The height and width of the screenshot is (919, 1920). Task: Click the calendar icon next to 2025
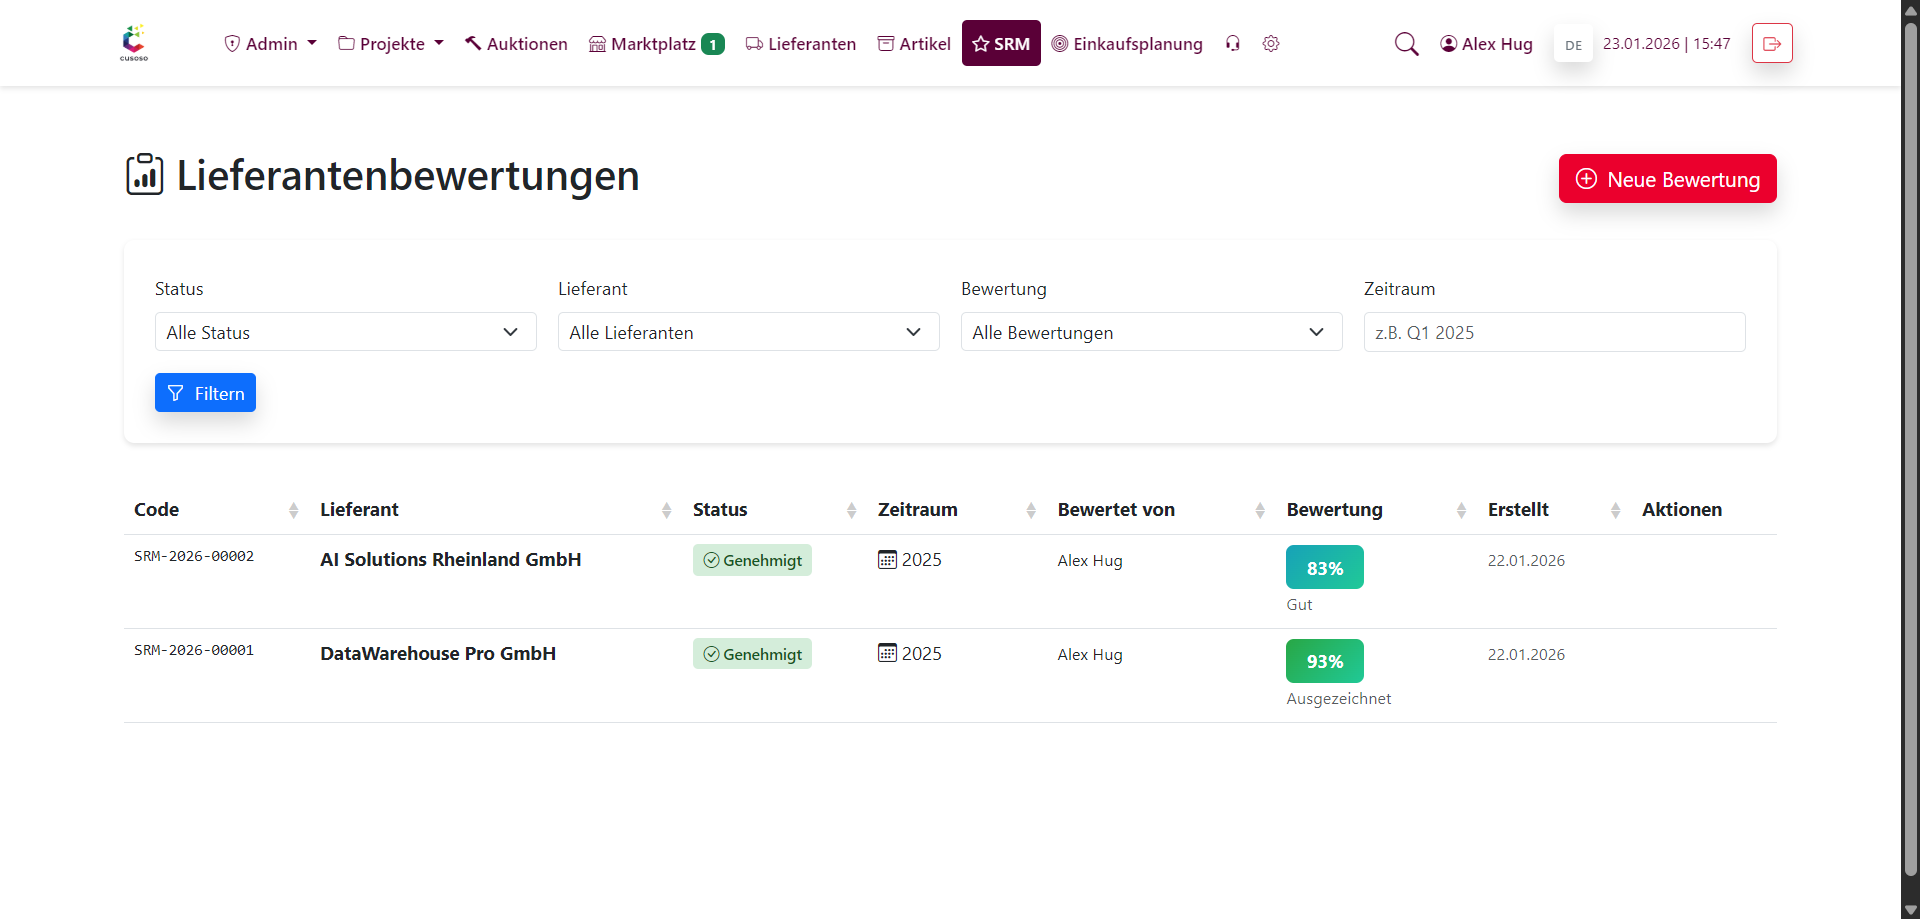pos(888,559)
